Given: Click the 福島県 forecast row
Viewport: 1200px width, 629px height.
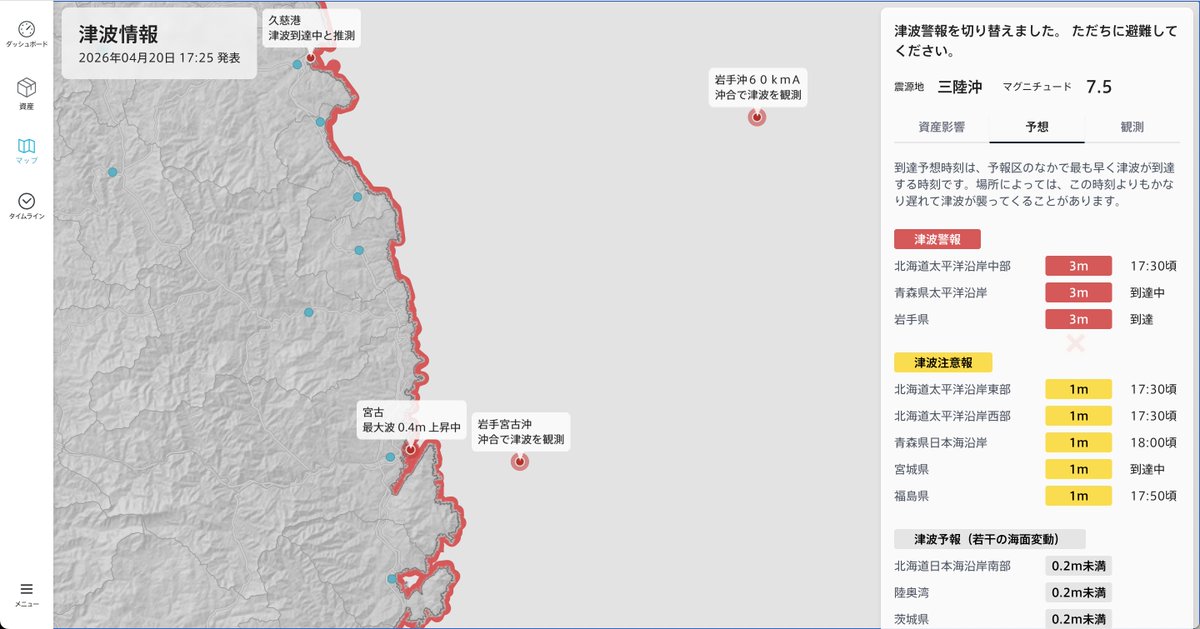Looking at the screenshot, I should pyautogui.click(x=1037, y=495).
